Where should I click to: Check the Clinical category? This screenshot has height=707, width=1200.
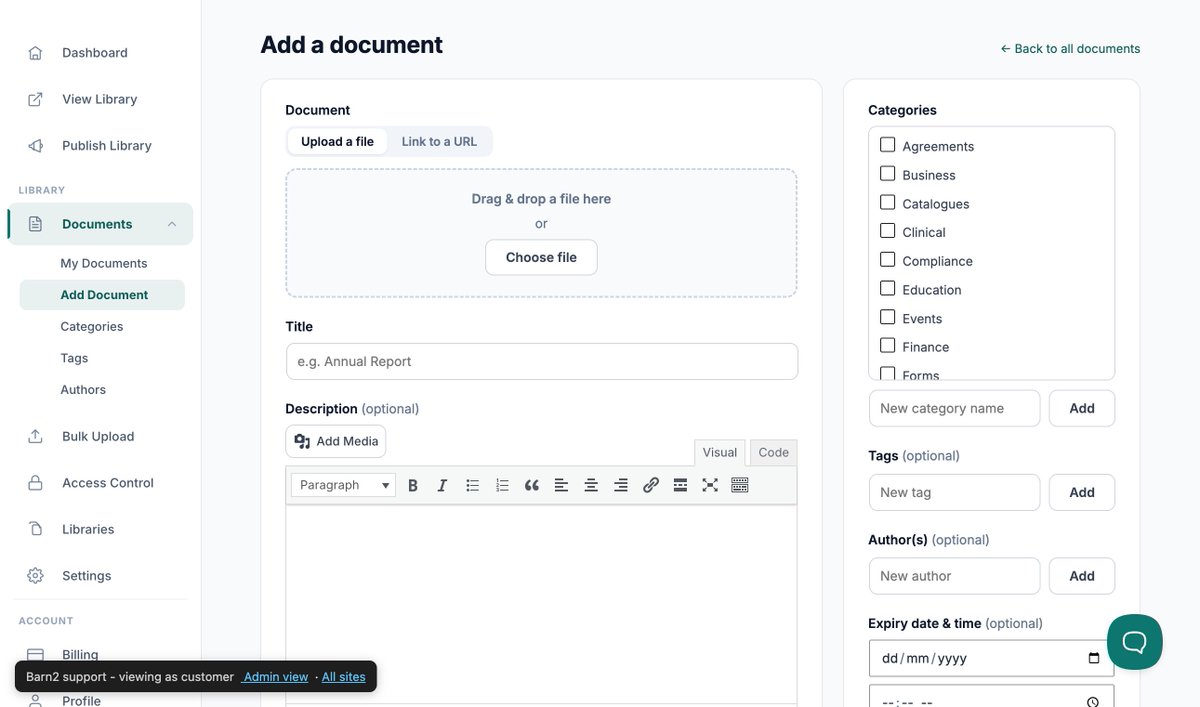(887, 231)
